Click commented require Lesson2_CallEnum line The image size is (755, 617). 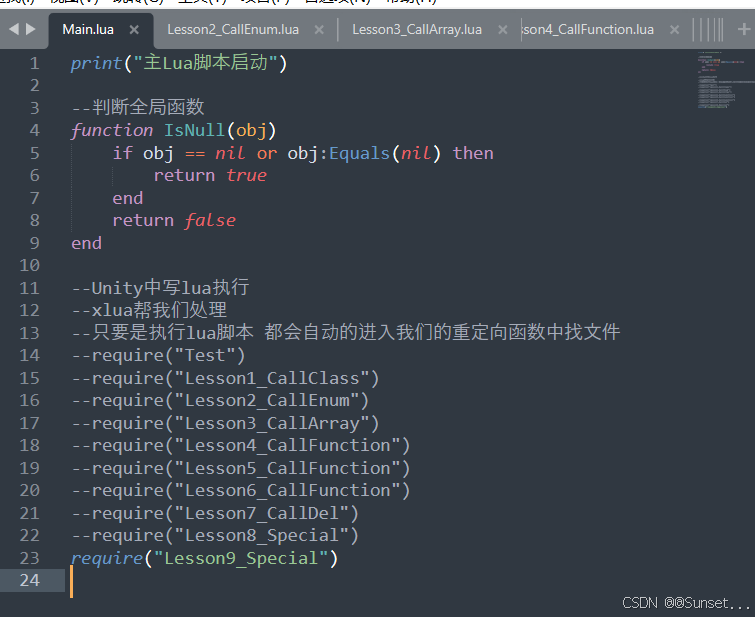[x=220, y=400]
